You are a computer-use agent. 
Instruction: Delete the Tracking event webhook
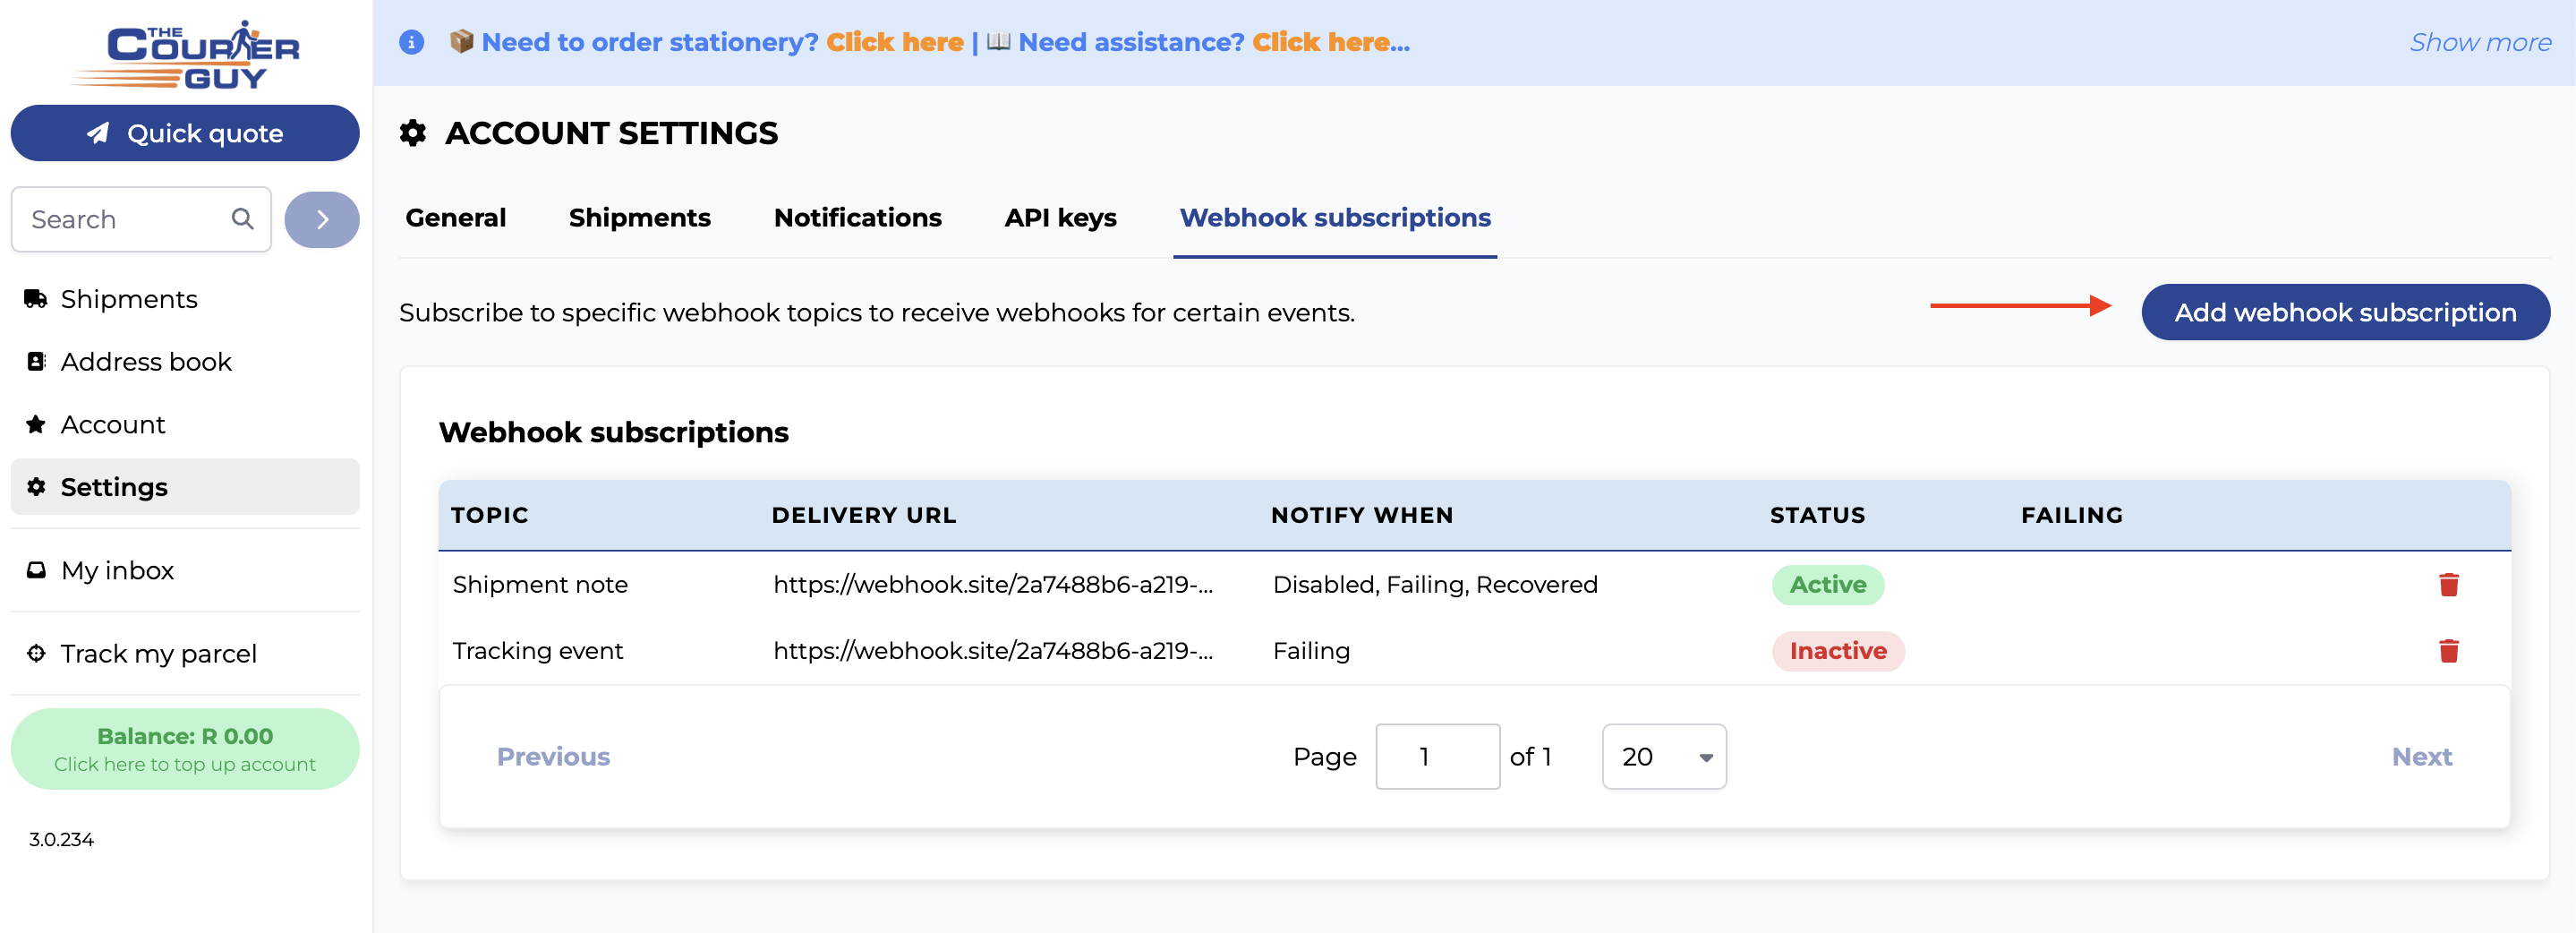pos(2448,651)
